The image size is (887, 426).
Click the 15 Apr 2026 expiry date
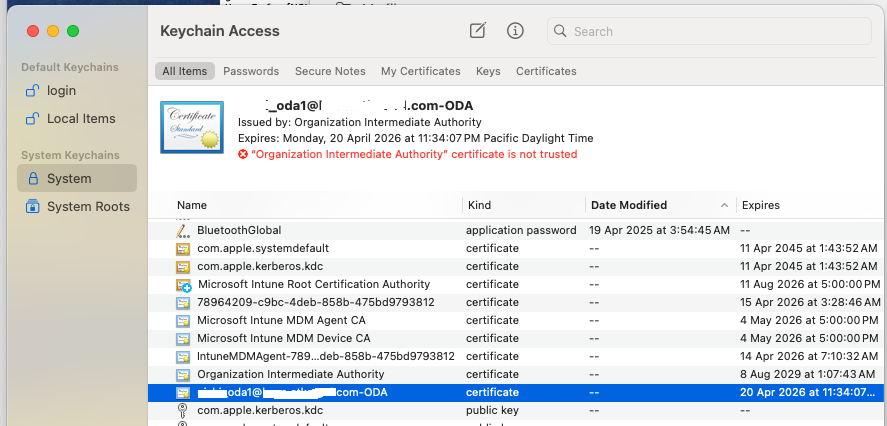pyautogui.click(x=810, y=302)
